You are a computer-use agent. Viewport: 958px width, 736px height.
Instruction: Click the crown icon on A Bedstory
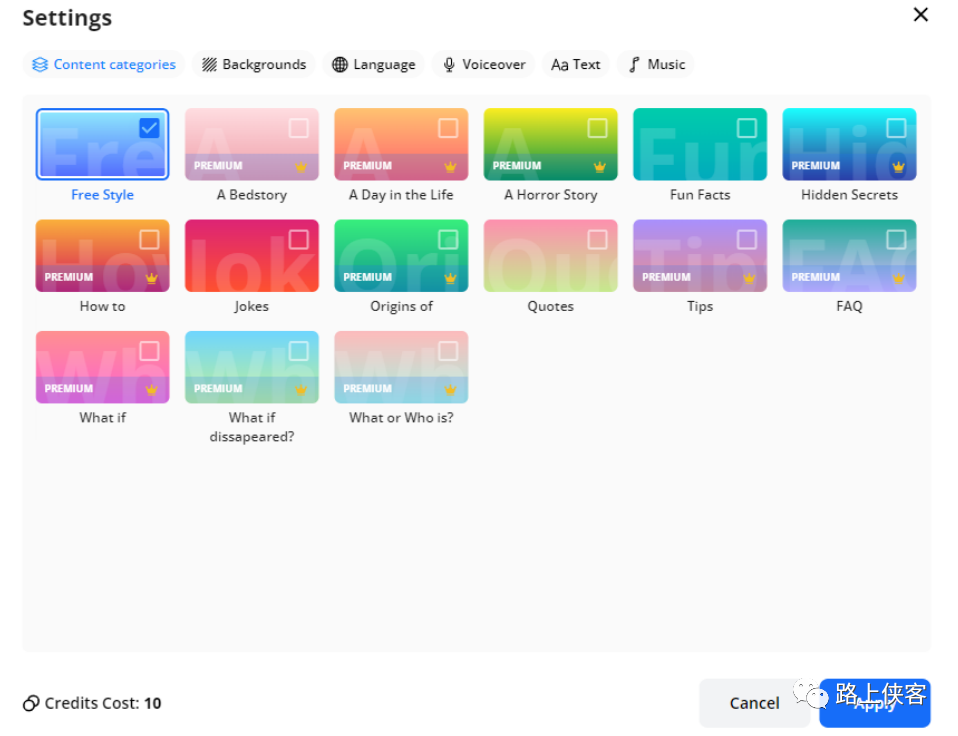tap(300, 166)
